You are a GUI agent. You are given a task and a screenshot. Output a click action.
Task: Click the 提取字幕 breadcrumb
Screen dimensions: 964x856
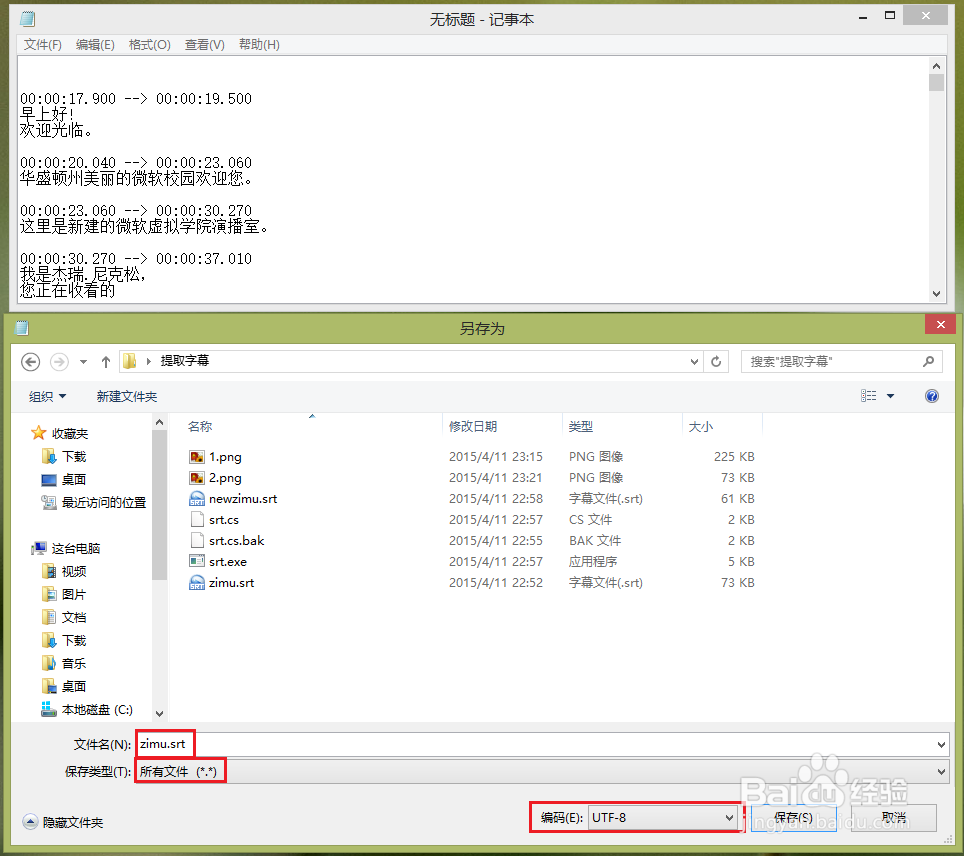click(x=184, y=361)
